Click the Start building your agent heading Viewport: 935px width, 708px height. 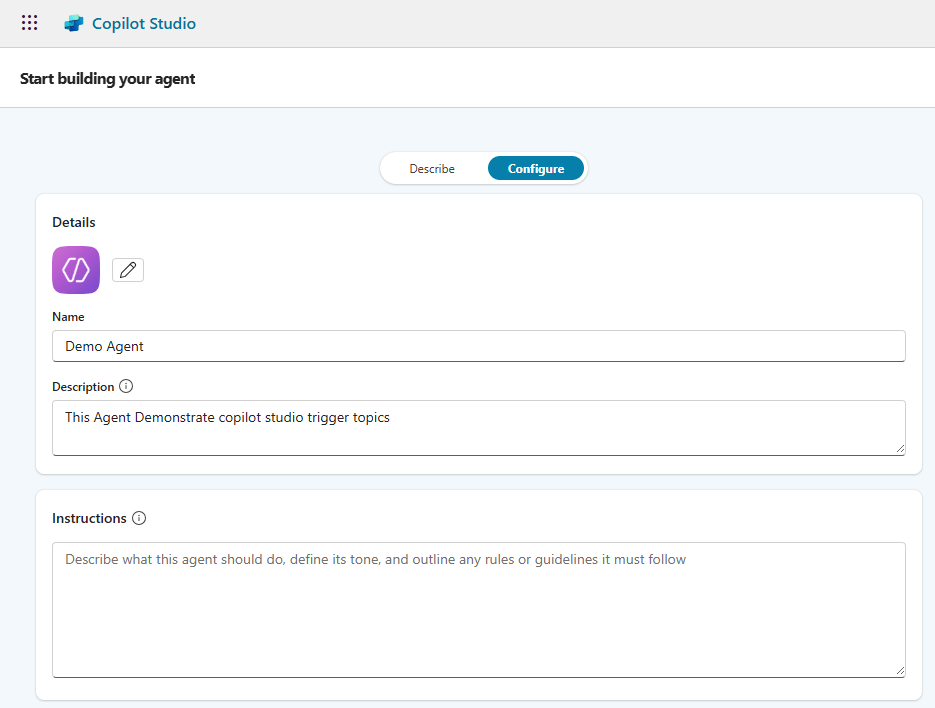click(108, 78)
